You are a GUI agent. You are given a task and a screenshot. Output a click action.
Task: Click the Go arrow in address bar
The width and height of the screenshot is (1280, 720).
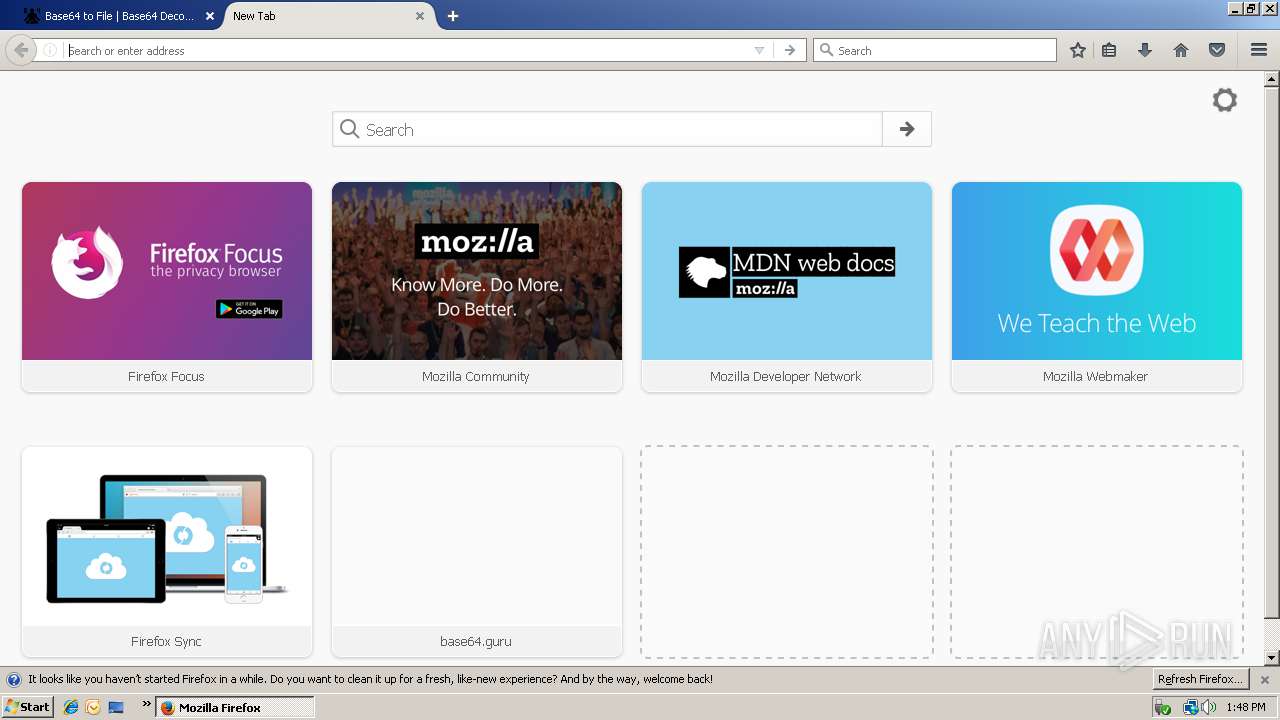coord(790,50)
